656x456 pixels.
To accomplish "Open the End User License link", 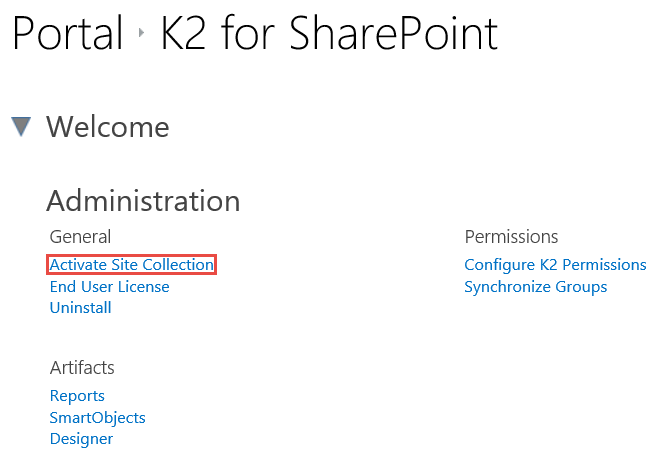I will tap(109, 286).
